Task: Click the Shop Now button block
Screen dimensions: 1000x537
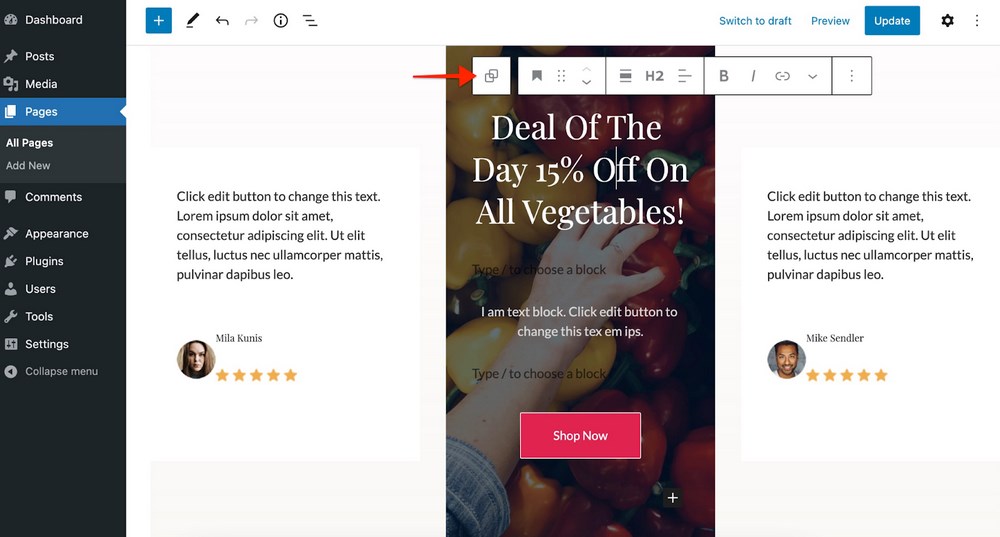Action: tap(580, 436)
